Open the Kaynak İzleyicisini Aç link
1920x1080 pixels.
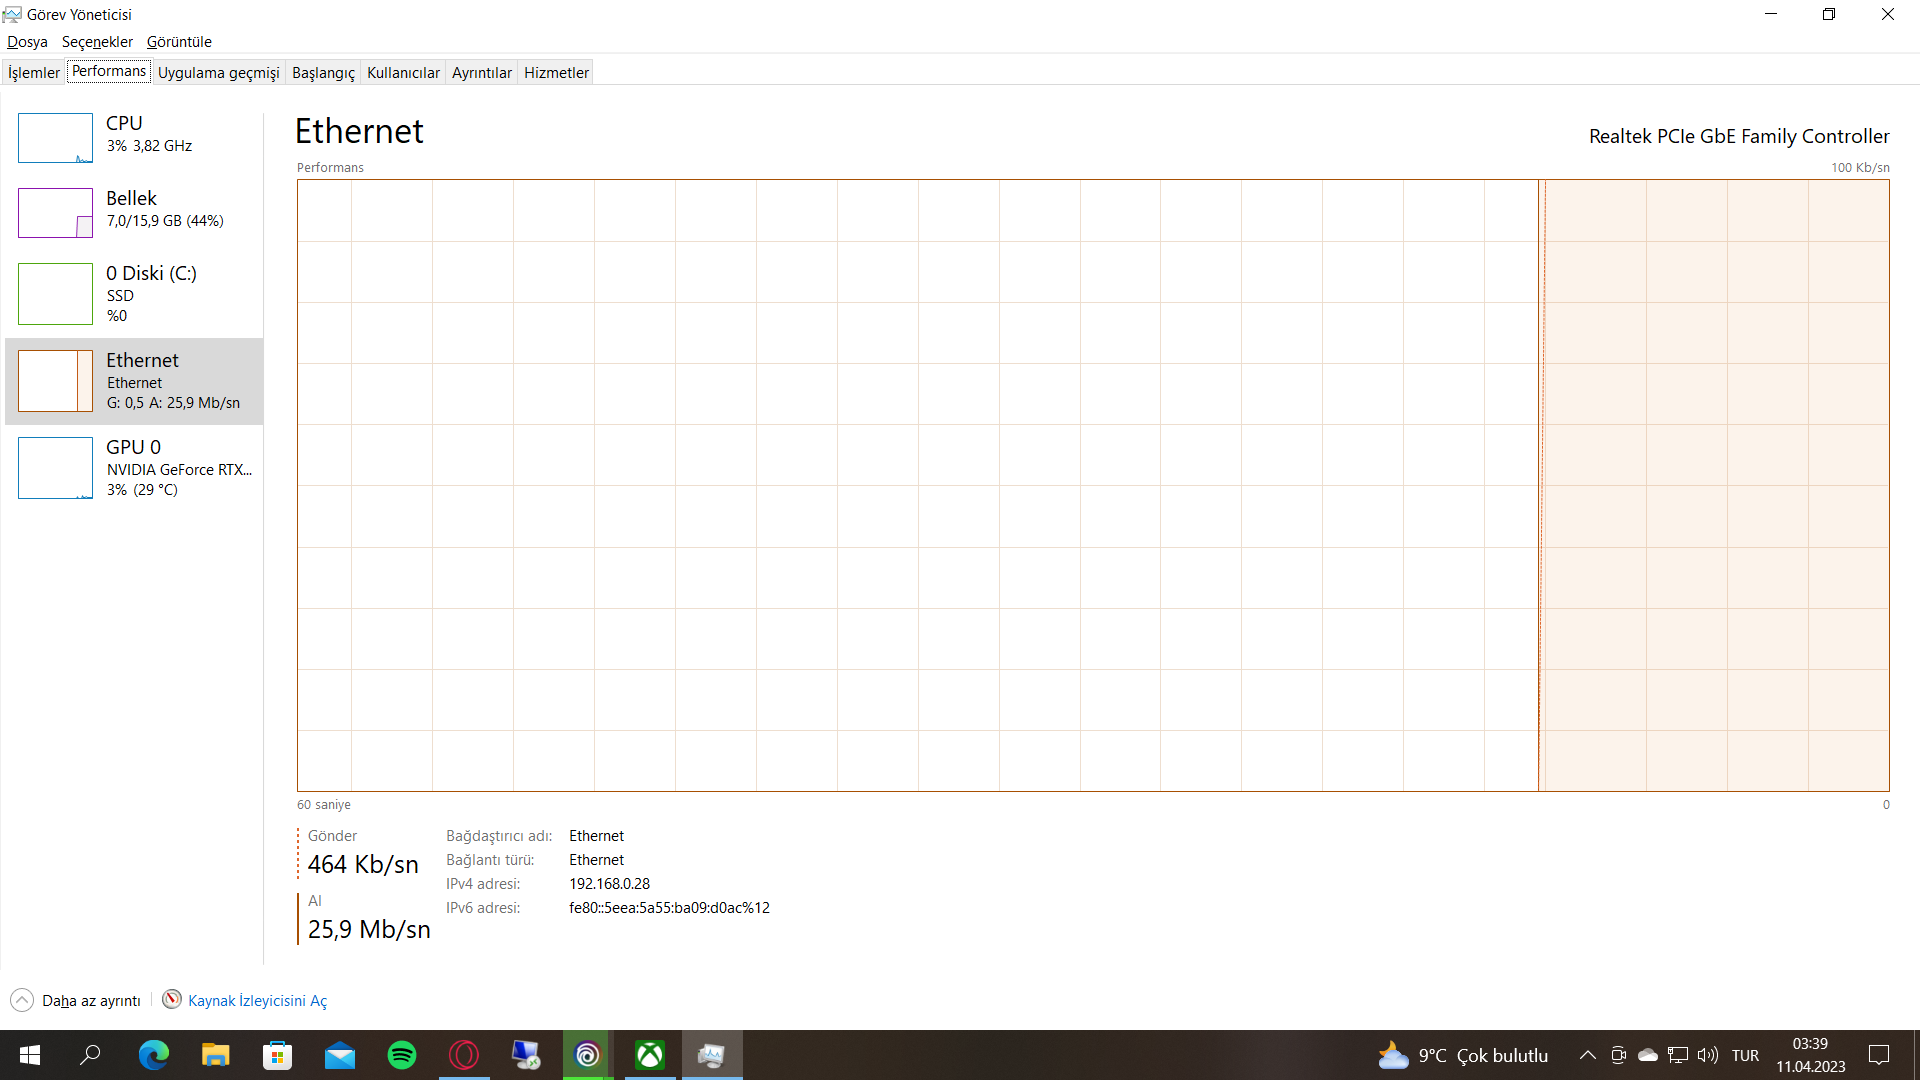[x=257, y=1001]
